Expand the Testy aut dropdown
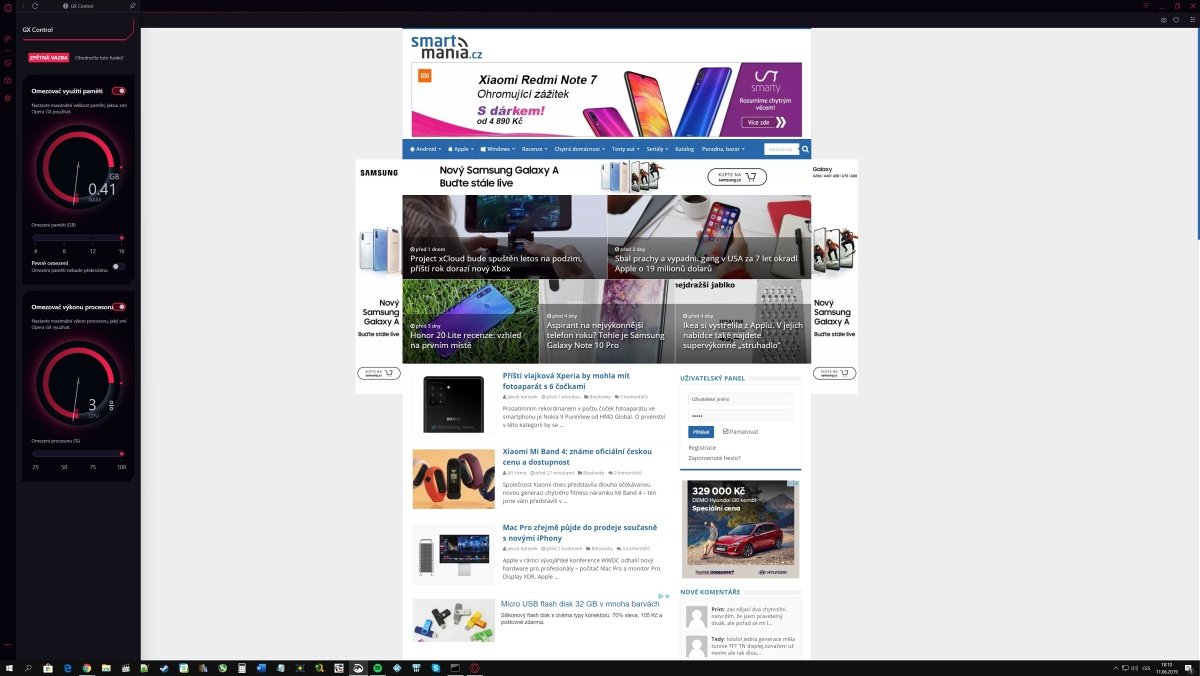 pyautogui.click(x=626, y=149)
